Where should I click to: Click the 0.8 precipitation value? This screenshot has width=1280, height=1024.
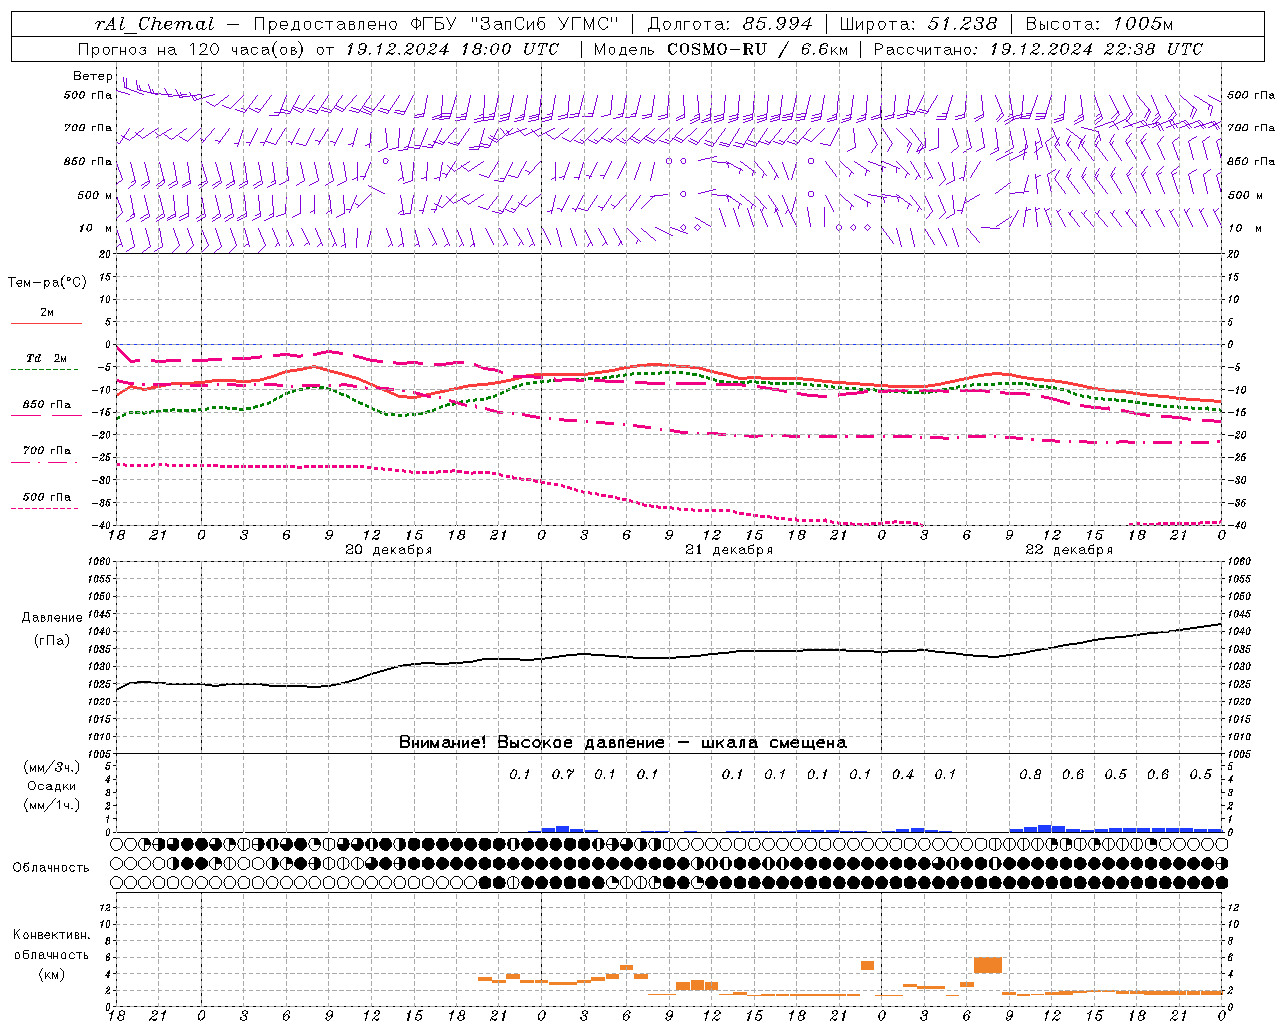coord(1030,774)
